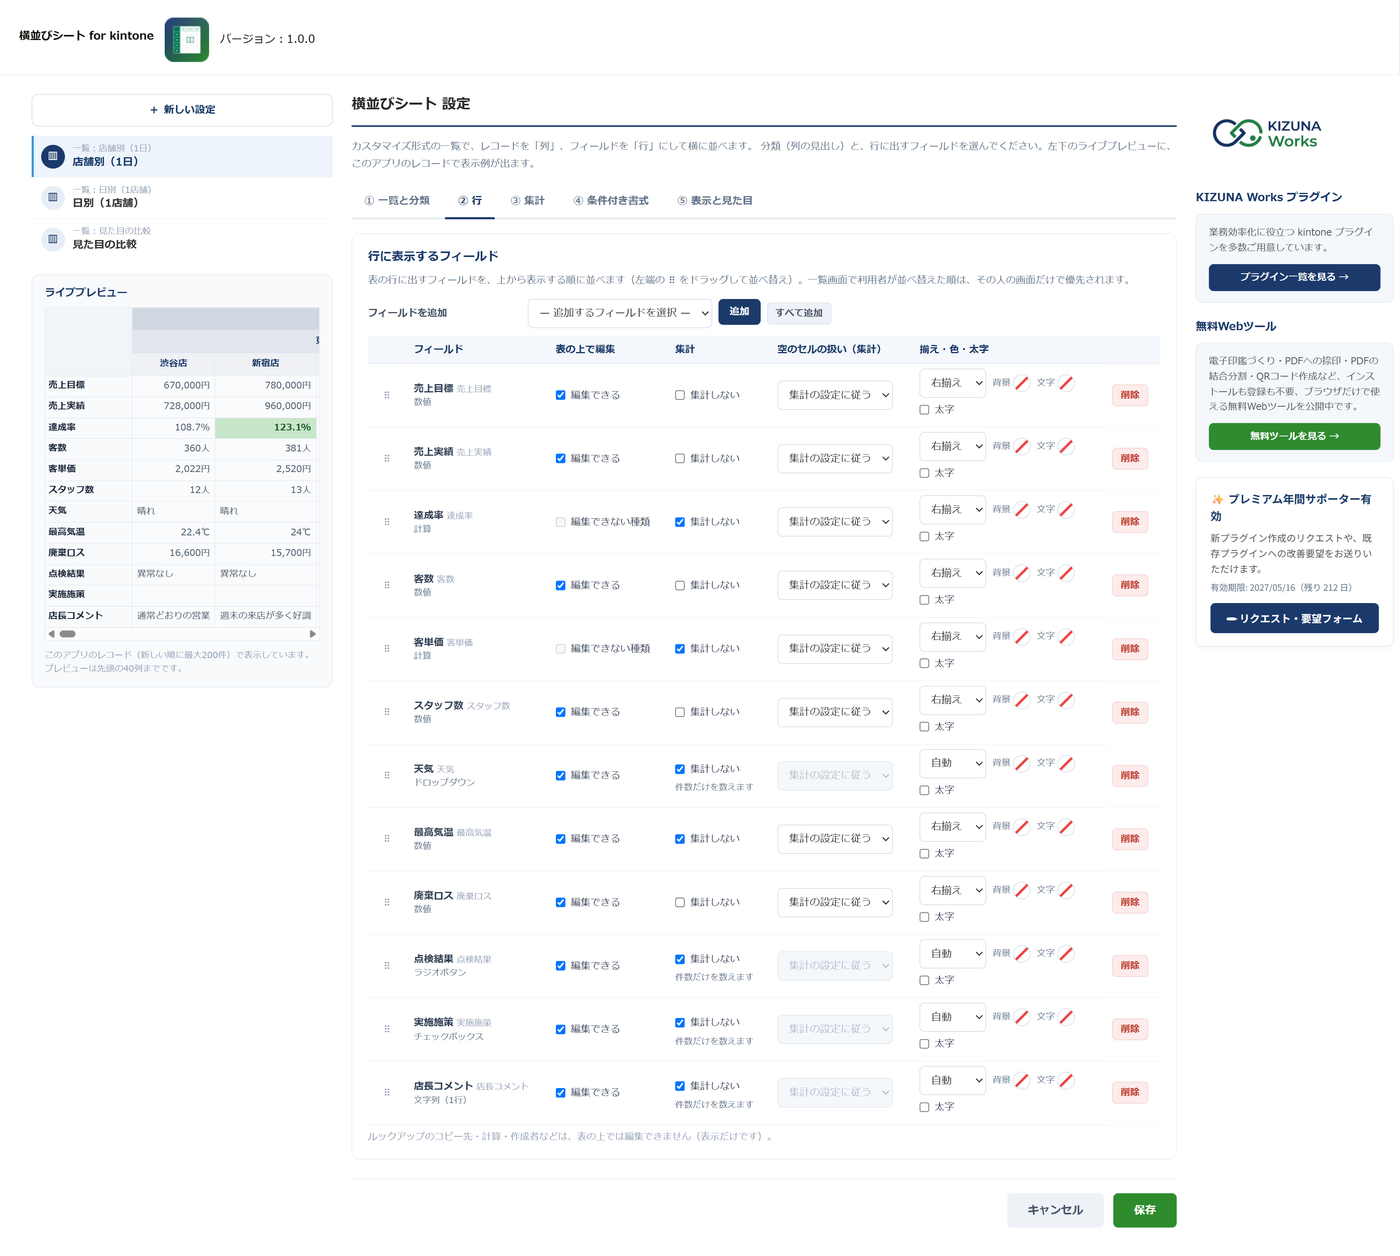Click the 123.1% cell in the live preview
1400x1256 pixels.
(266, 427)
